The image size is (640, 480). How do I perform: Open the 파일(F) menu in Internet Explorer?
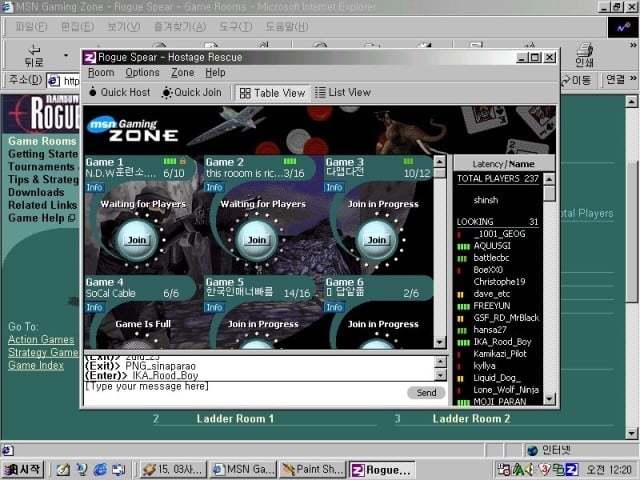tap(31, 27)
